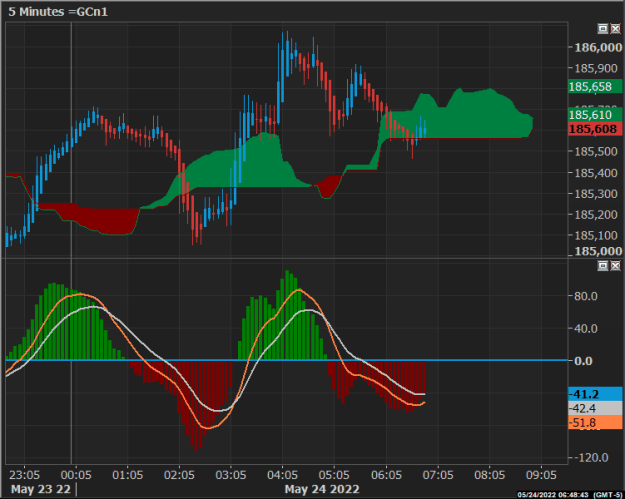
Task: Click the 186,000 price axis label
Action: [x=597, y=47]
